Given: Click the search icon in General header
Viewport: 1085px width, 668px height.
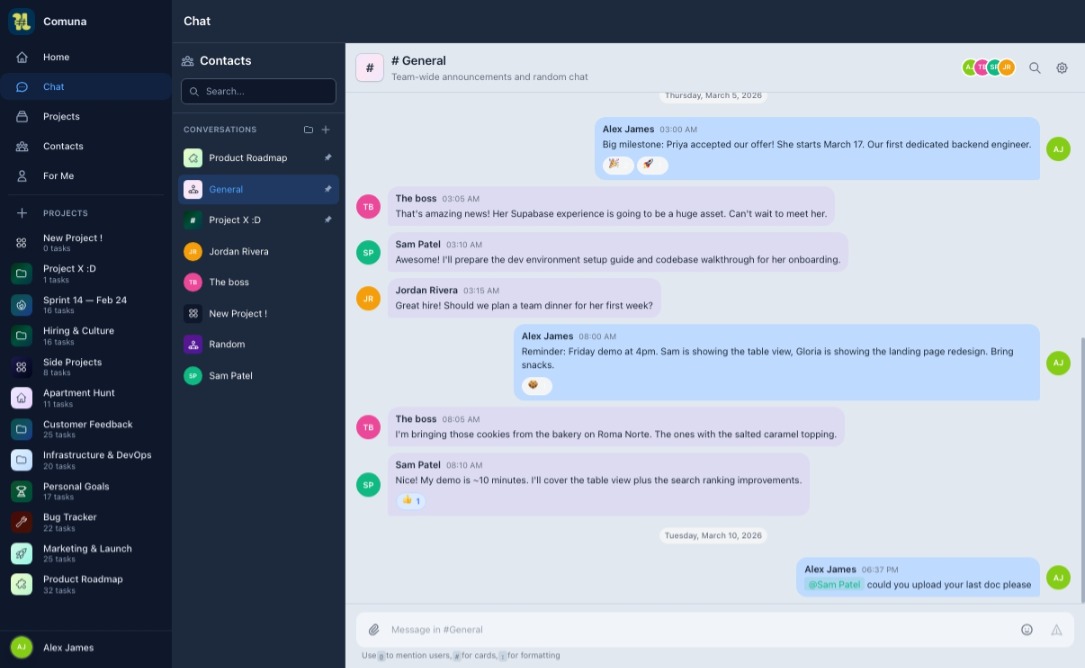Looking at the screenshot, I should coord(1035,68).
